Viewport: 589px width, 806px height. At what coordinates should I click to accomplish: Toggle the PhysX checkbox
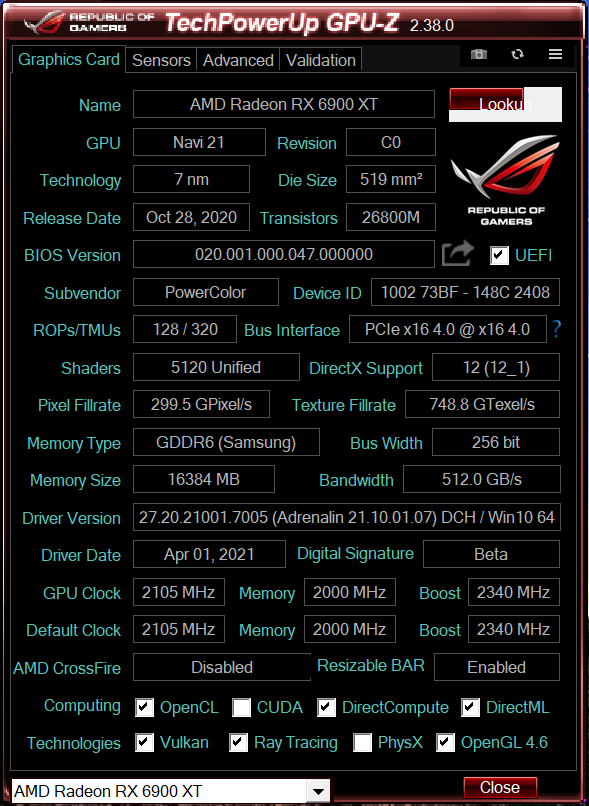[362, 742]
